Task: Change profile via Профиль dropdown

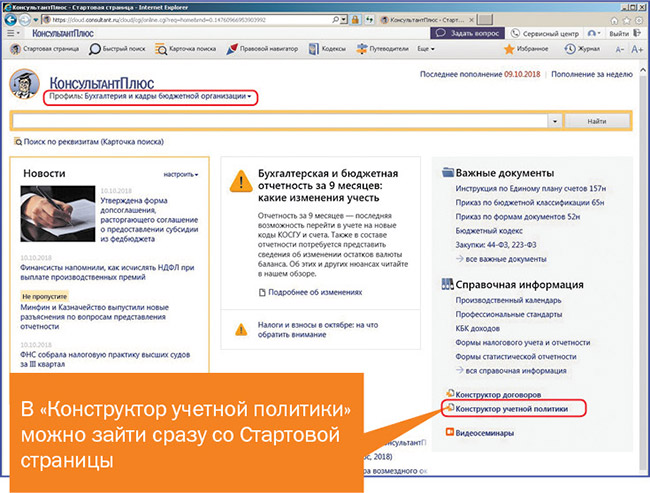Action: point(150,96)
